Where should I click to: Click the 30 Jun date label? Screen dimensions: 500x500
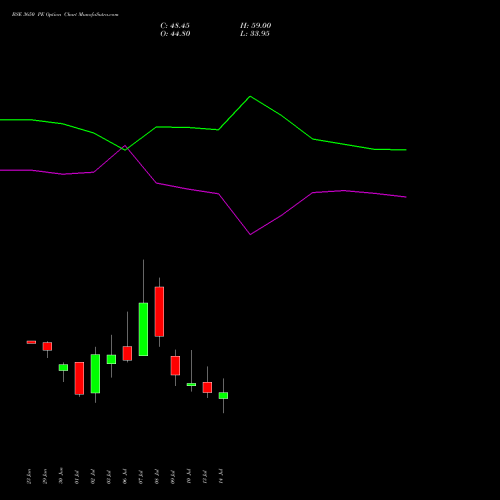(x=61, y=476)
